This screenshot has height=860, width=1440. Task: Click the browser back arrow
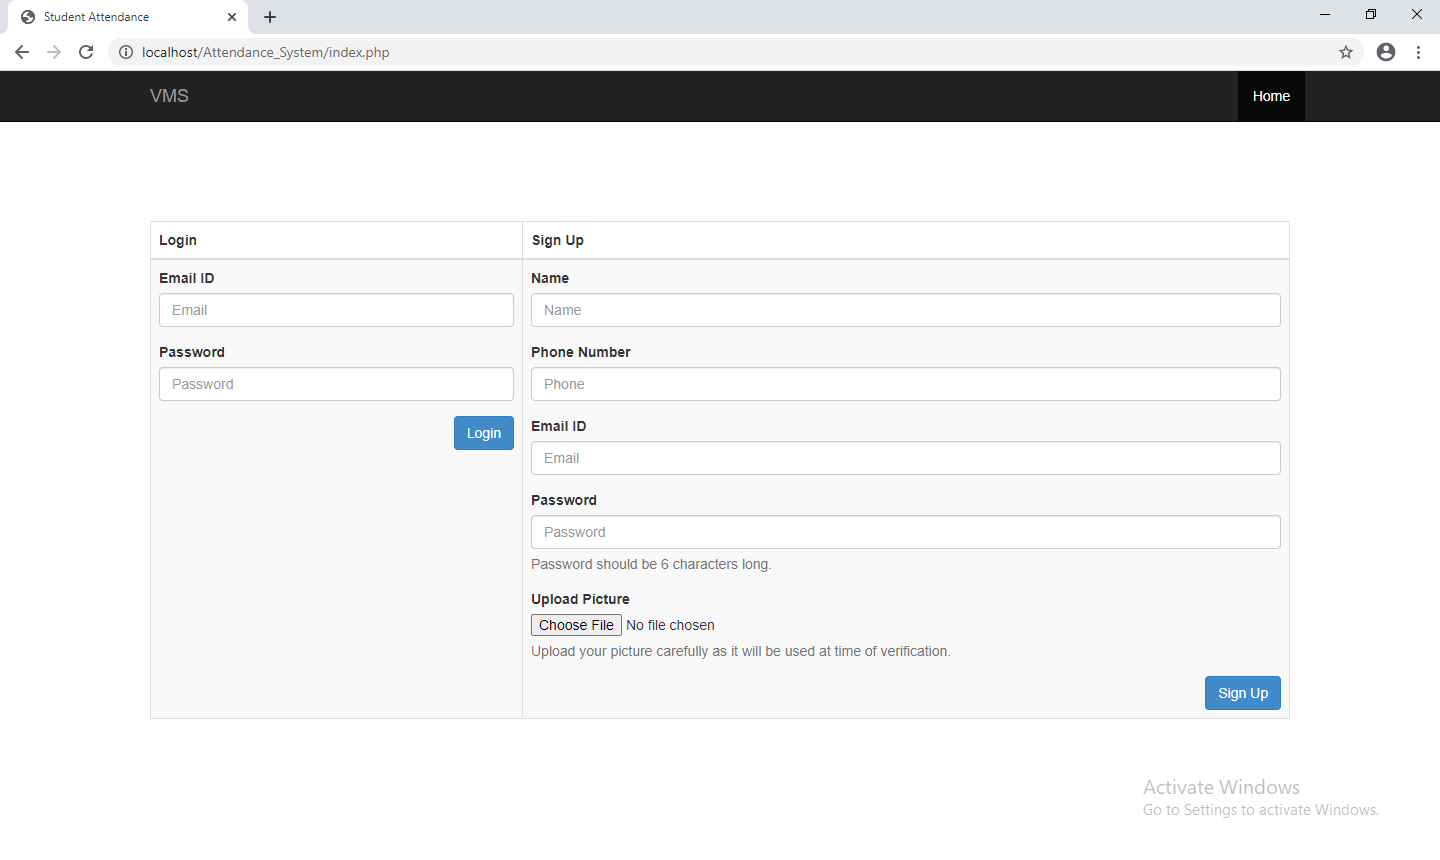click(x=22, y=52)
